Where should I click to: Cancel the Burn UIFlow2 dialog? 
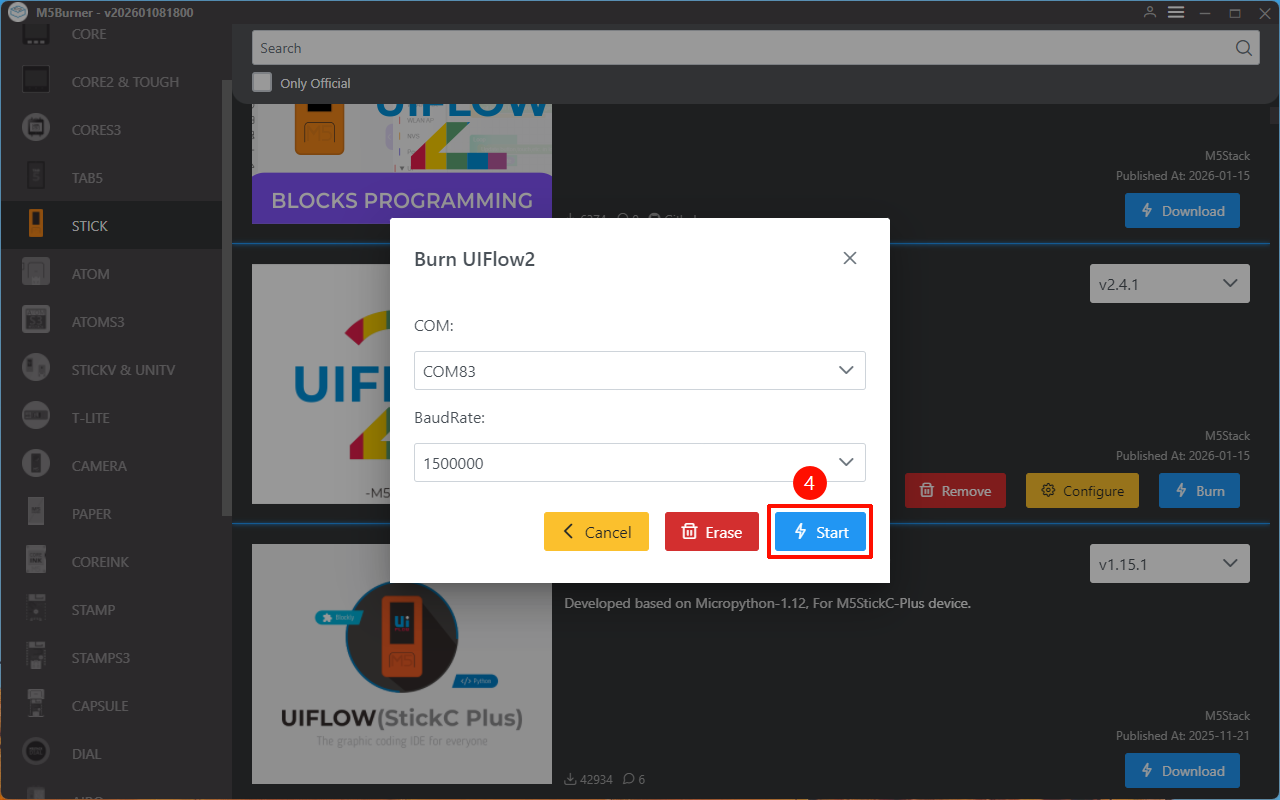596,532
